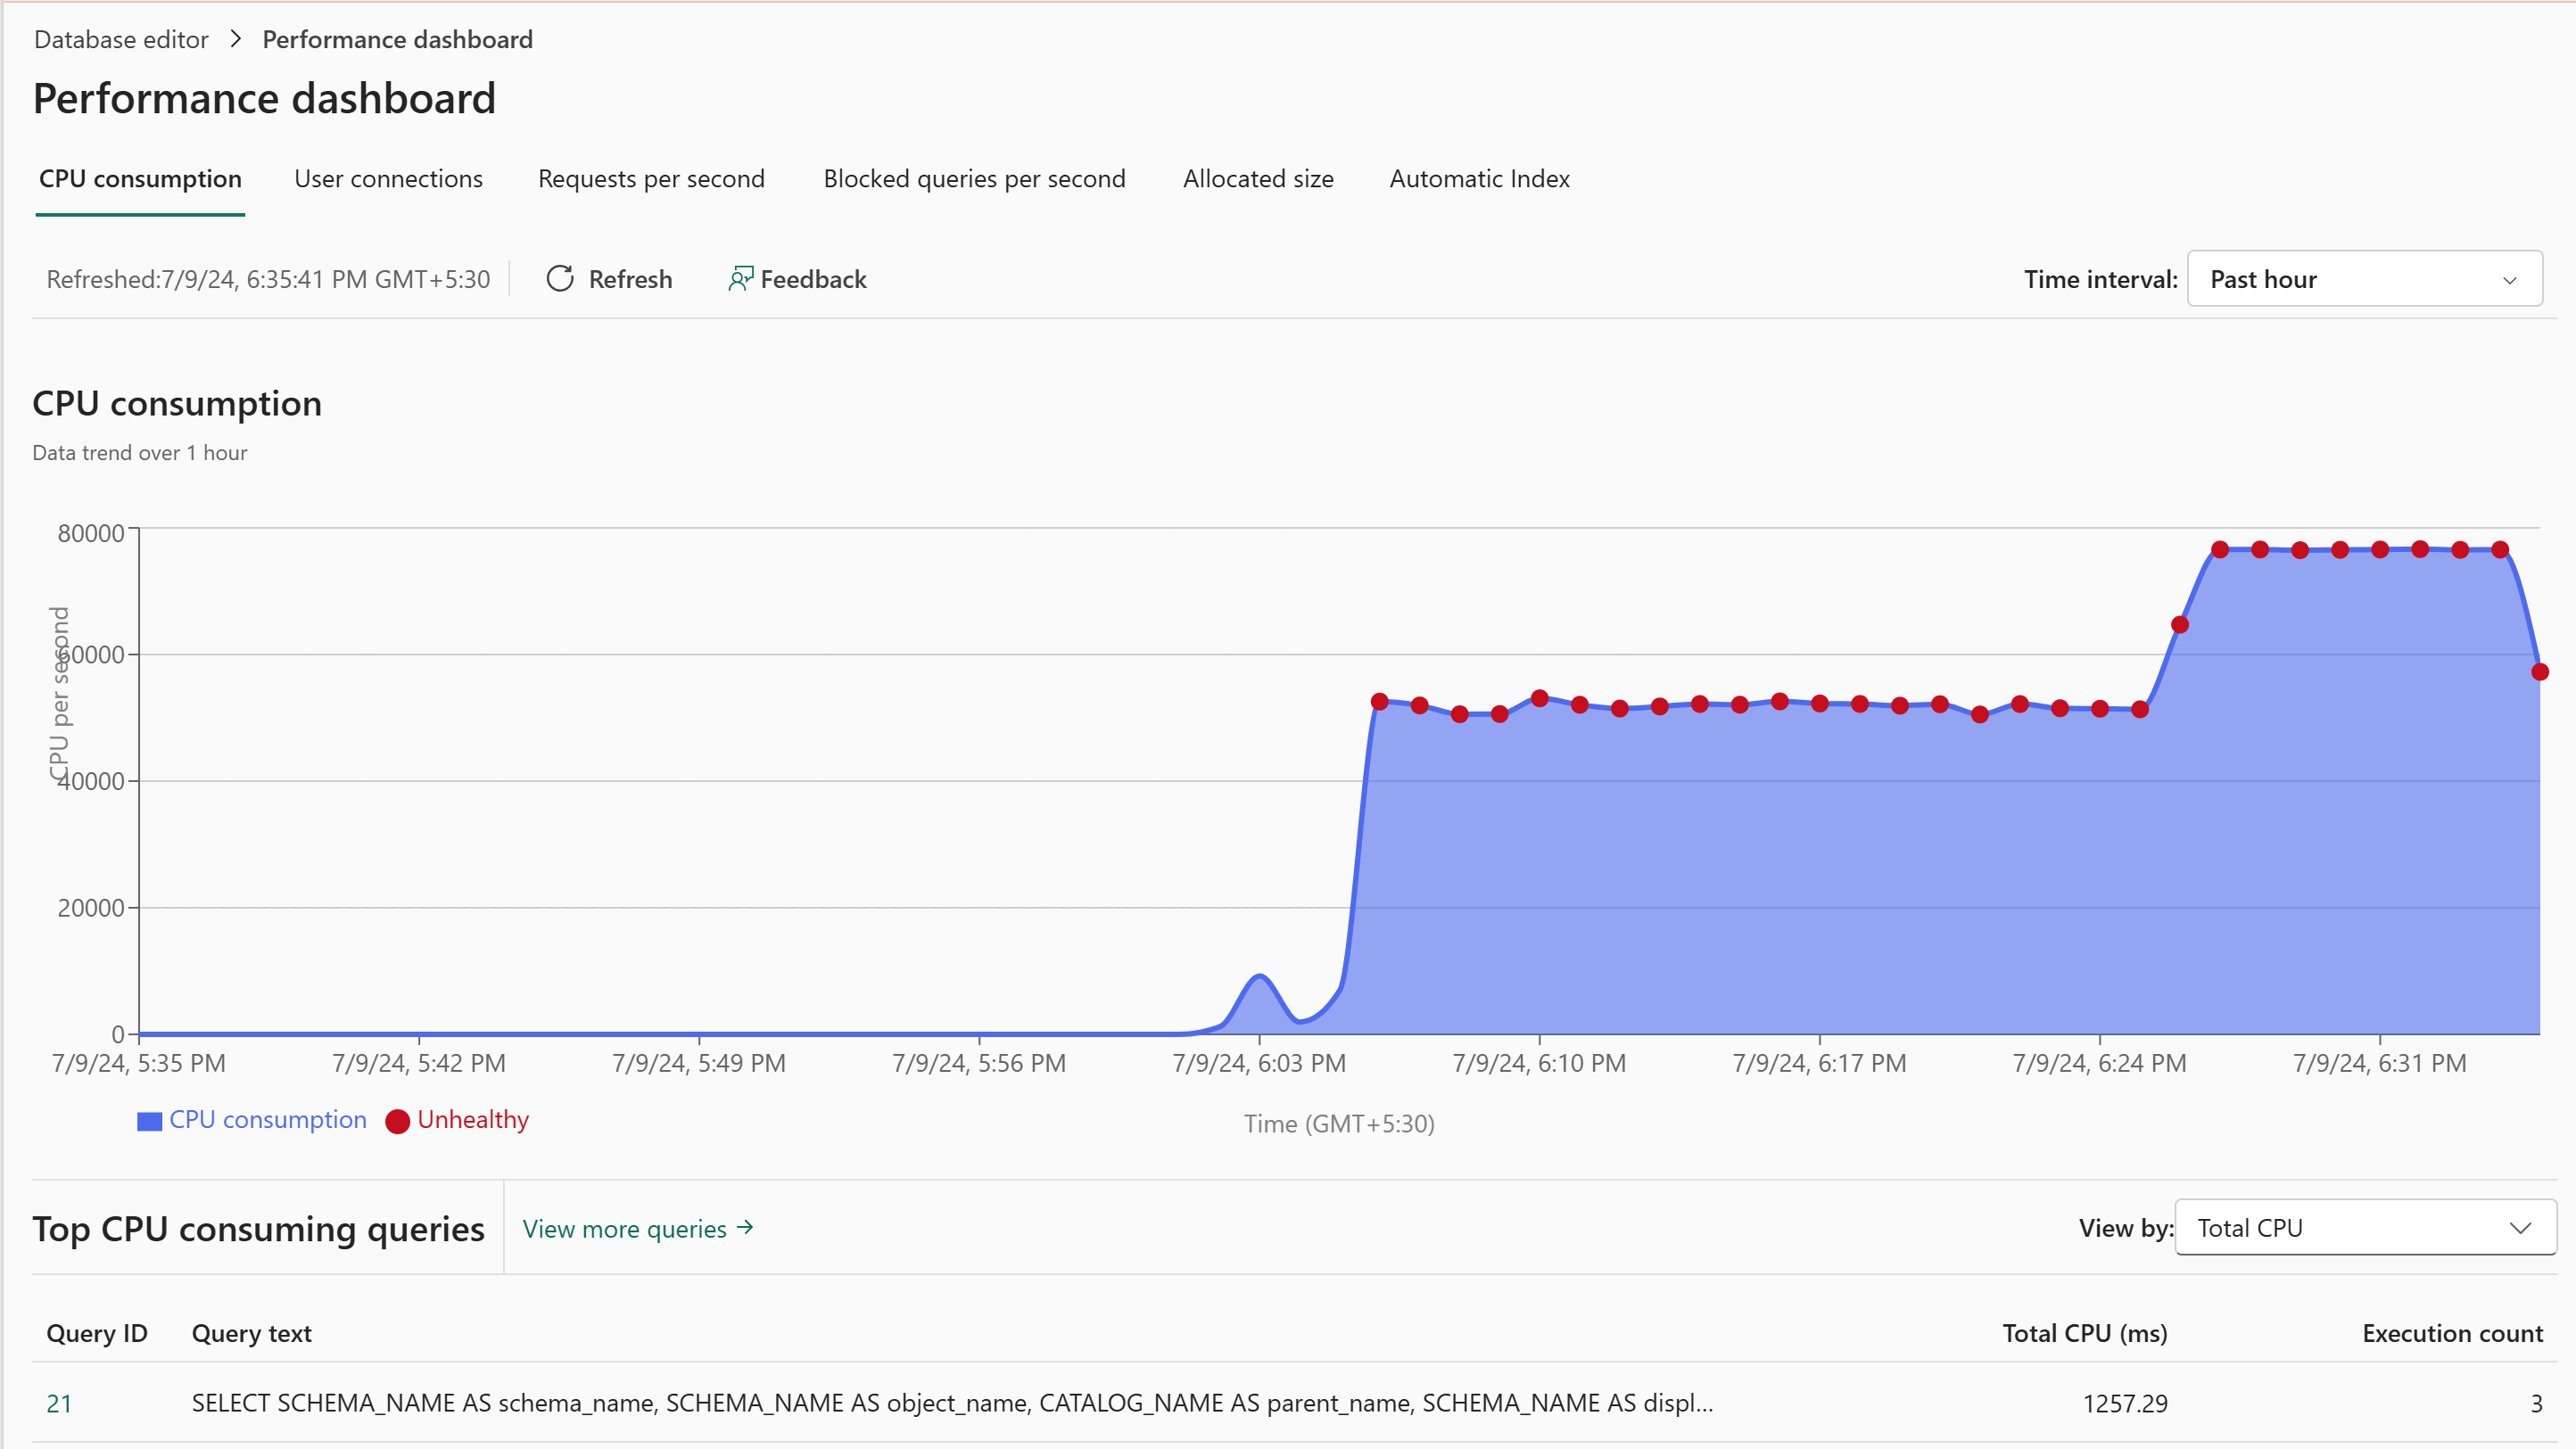Navigate back to Database editor breadcrumb
This screenshot has height=1449, width=2576.
pyautogui.click(x=121, y=39)
